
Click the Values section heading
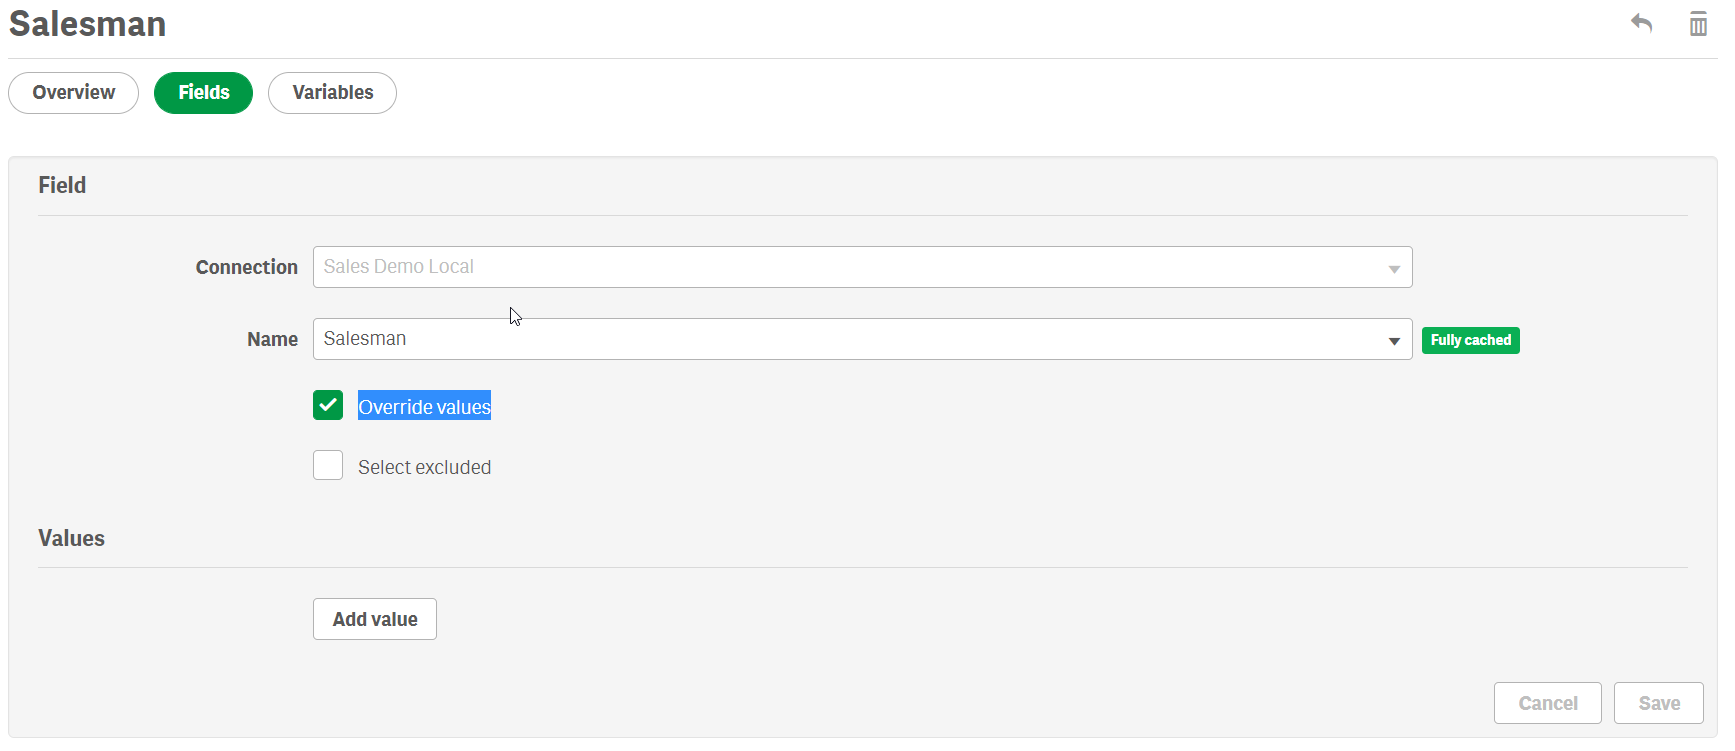tap(71, 538)
